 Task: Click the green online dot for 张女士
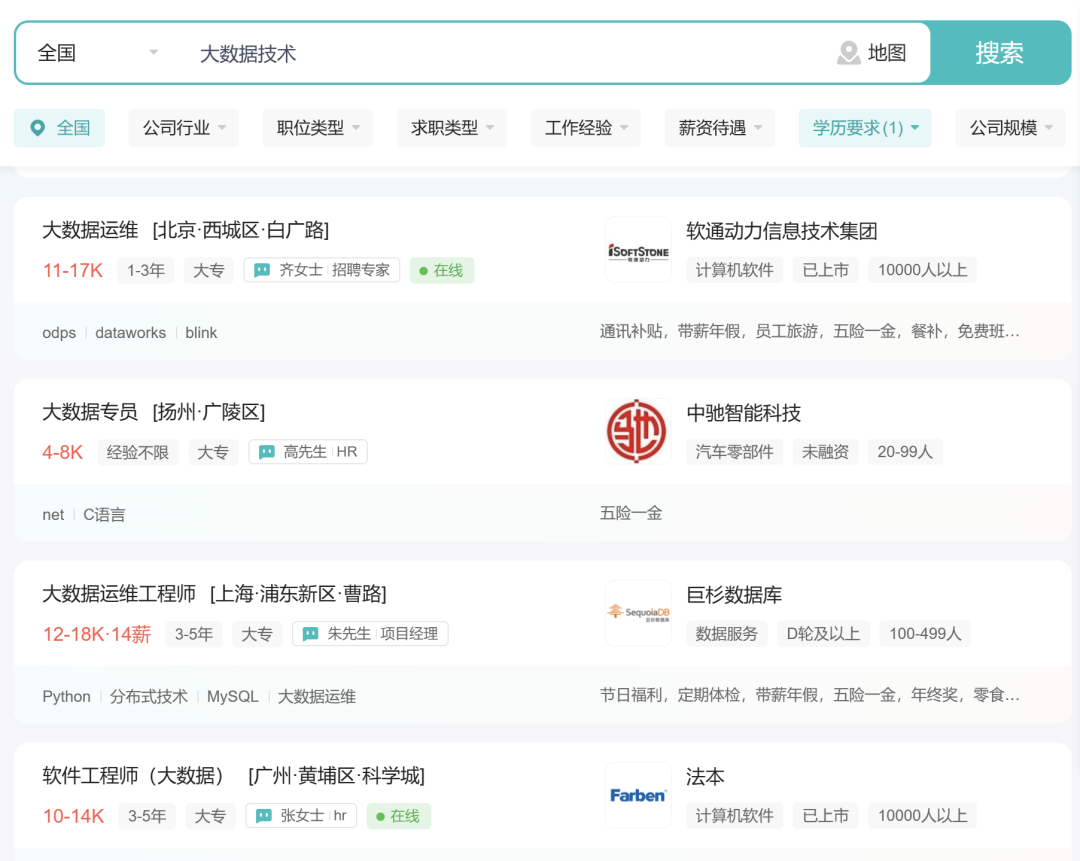[x=380, y=817]
